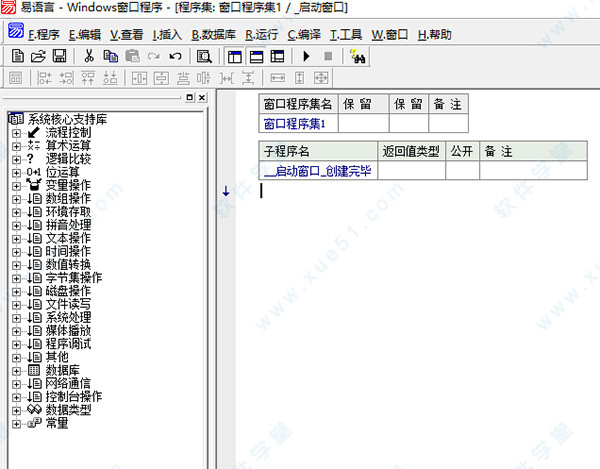Expand the 逻辑比较 tree node
The height and width of the screenshot is (469, 600).
point(16,160)
